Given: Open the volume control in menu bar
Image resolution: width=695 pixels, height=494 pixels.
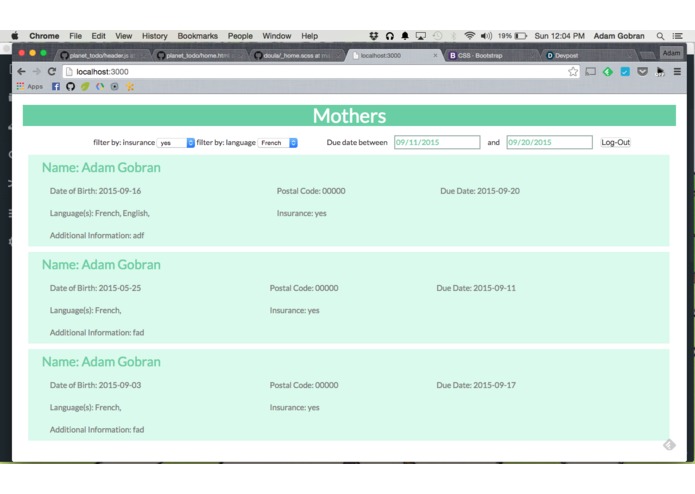Looking at the screenshot, I should pyautogui.click(x=486, y=36).
